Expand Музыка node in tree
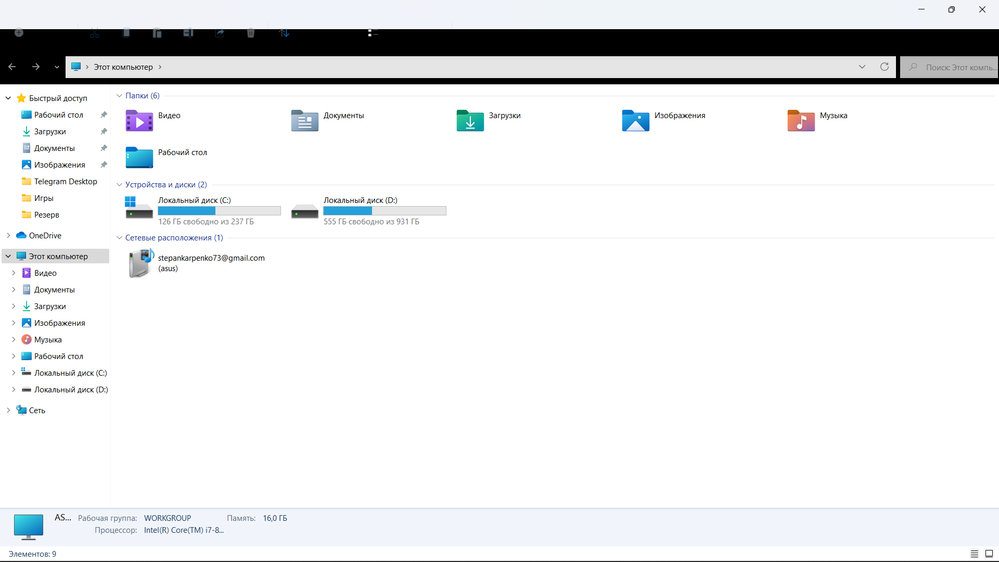The height and width of the screenshot is (562, 999). (13, 340)
